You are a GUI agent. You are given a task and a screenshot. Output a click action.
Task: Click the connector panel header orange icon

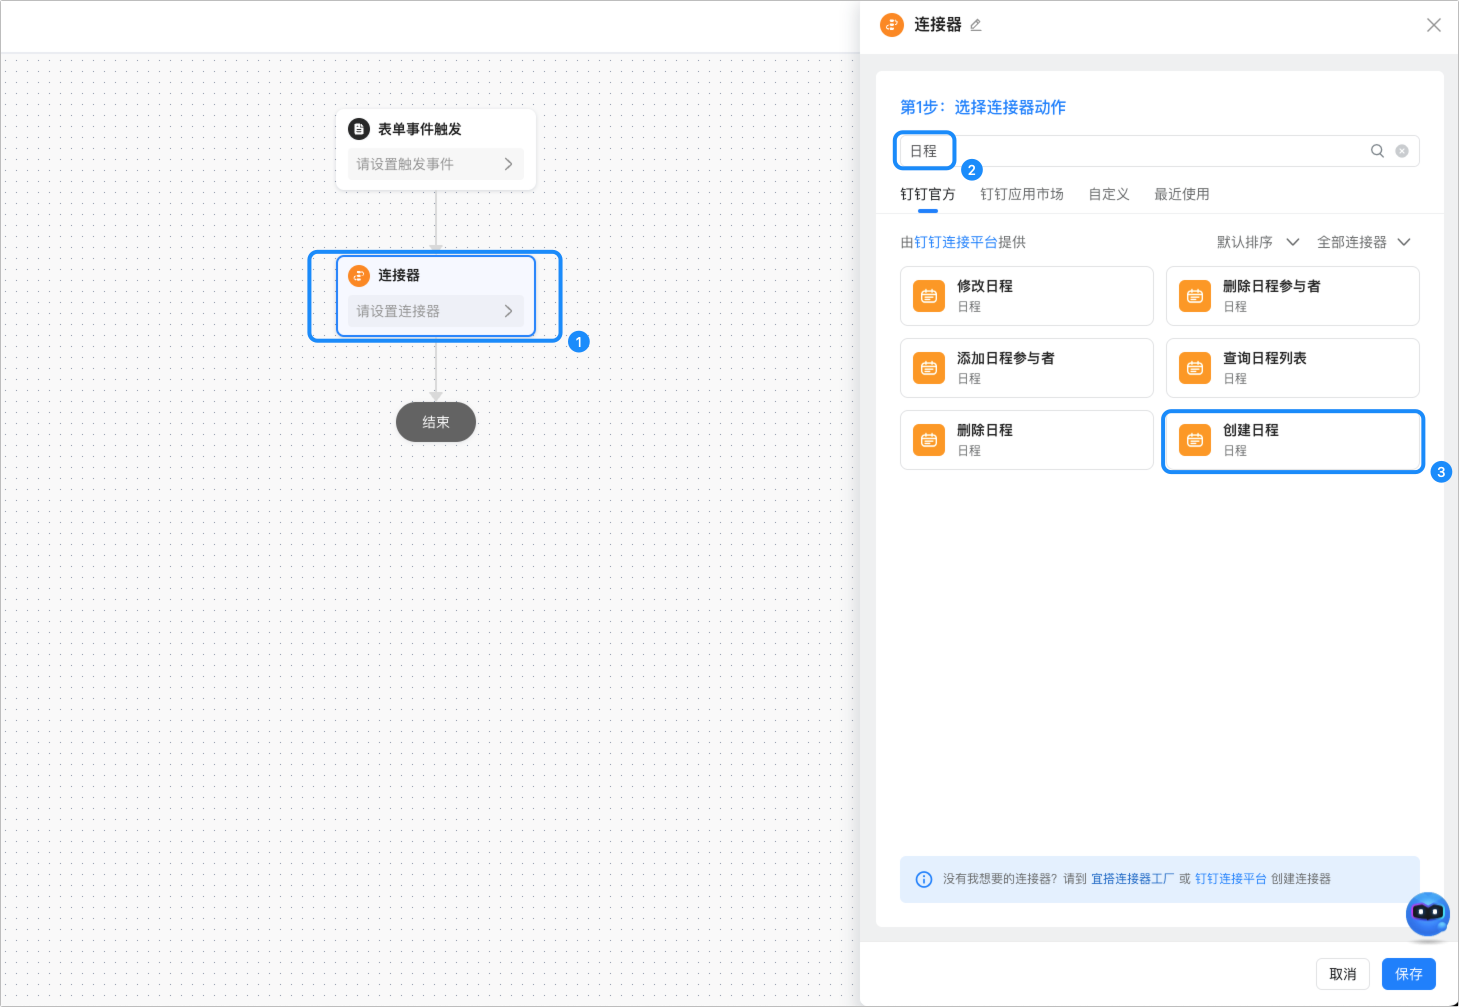pyautogui.click(x=892, y=25)
